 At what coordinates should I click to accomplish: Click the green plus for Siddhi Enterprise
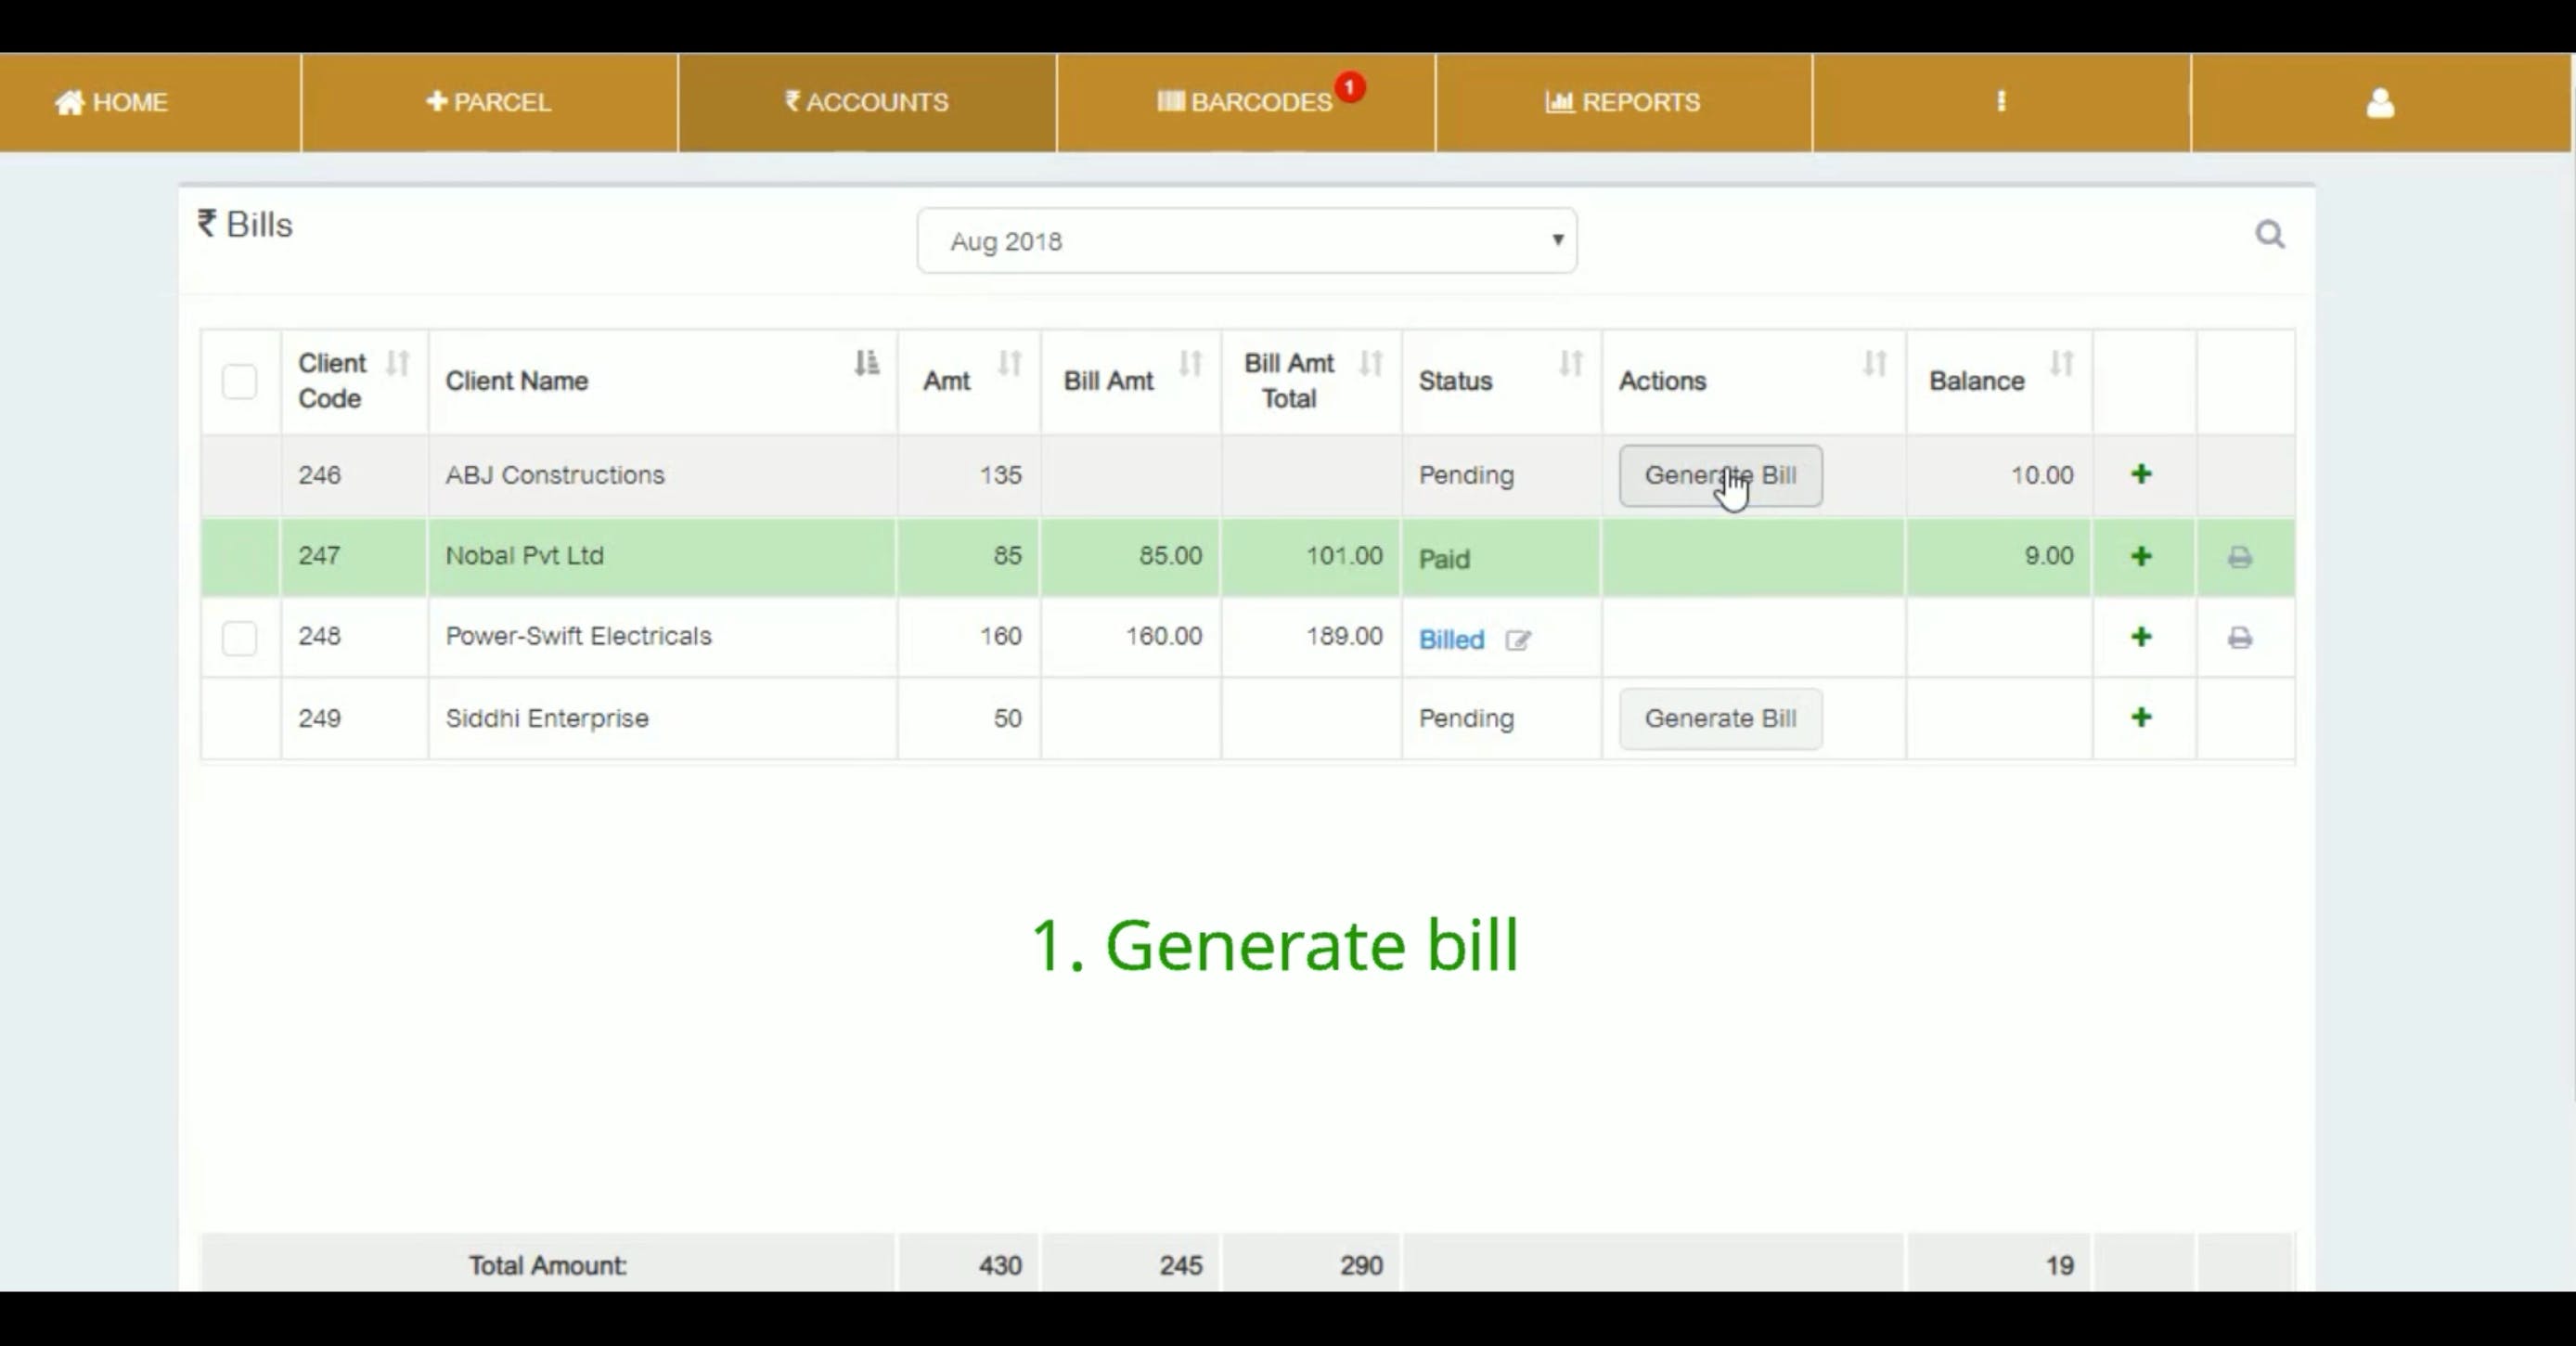coord(2140,717)
